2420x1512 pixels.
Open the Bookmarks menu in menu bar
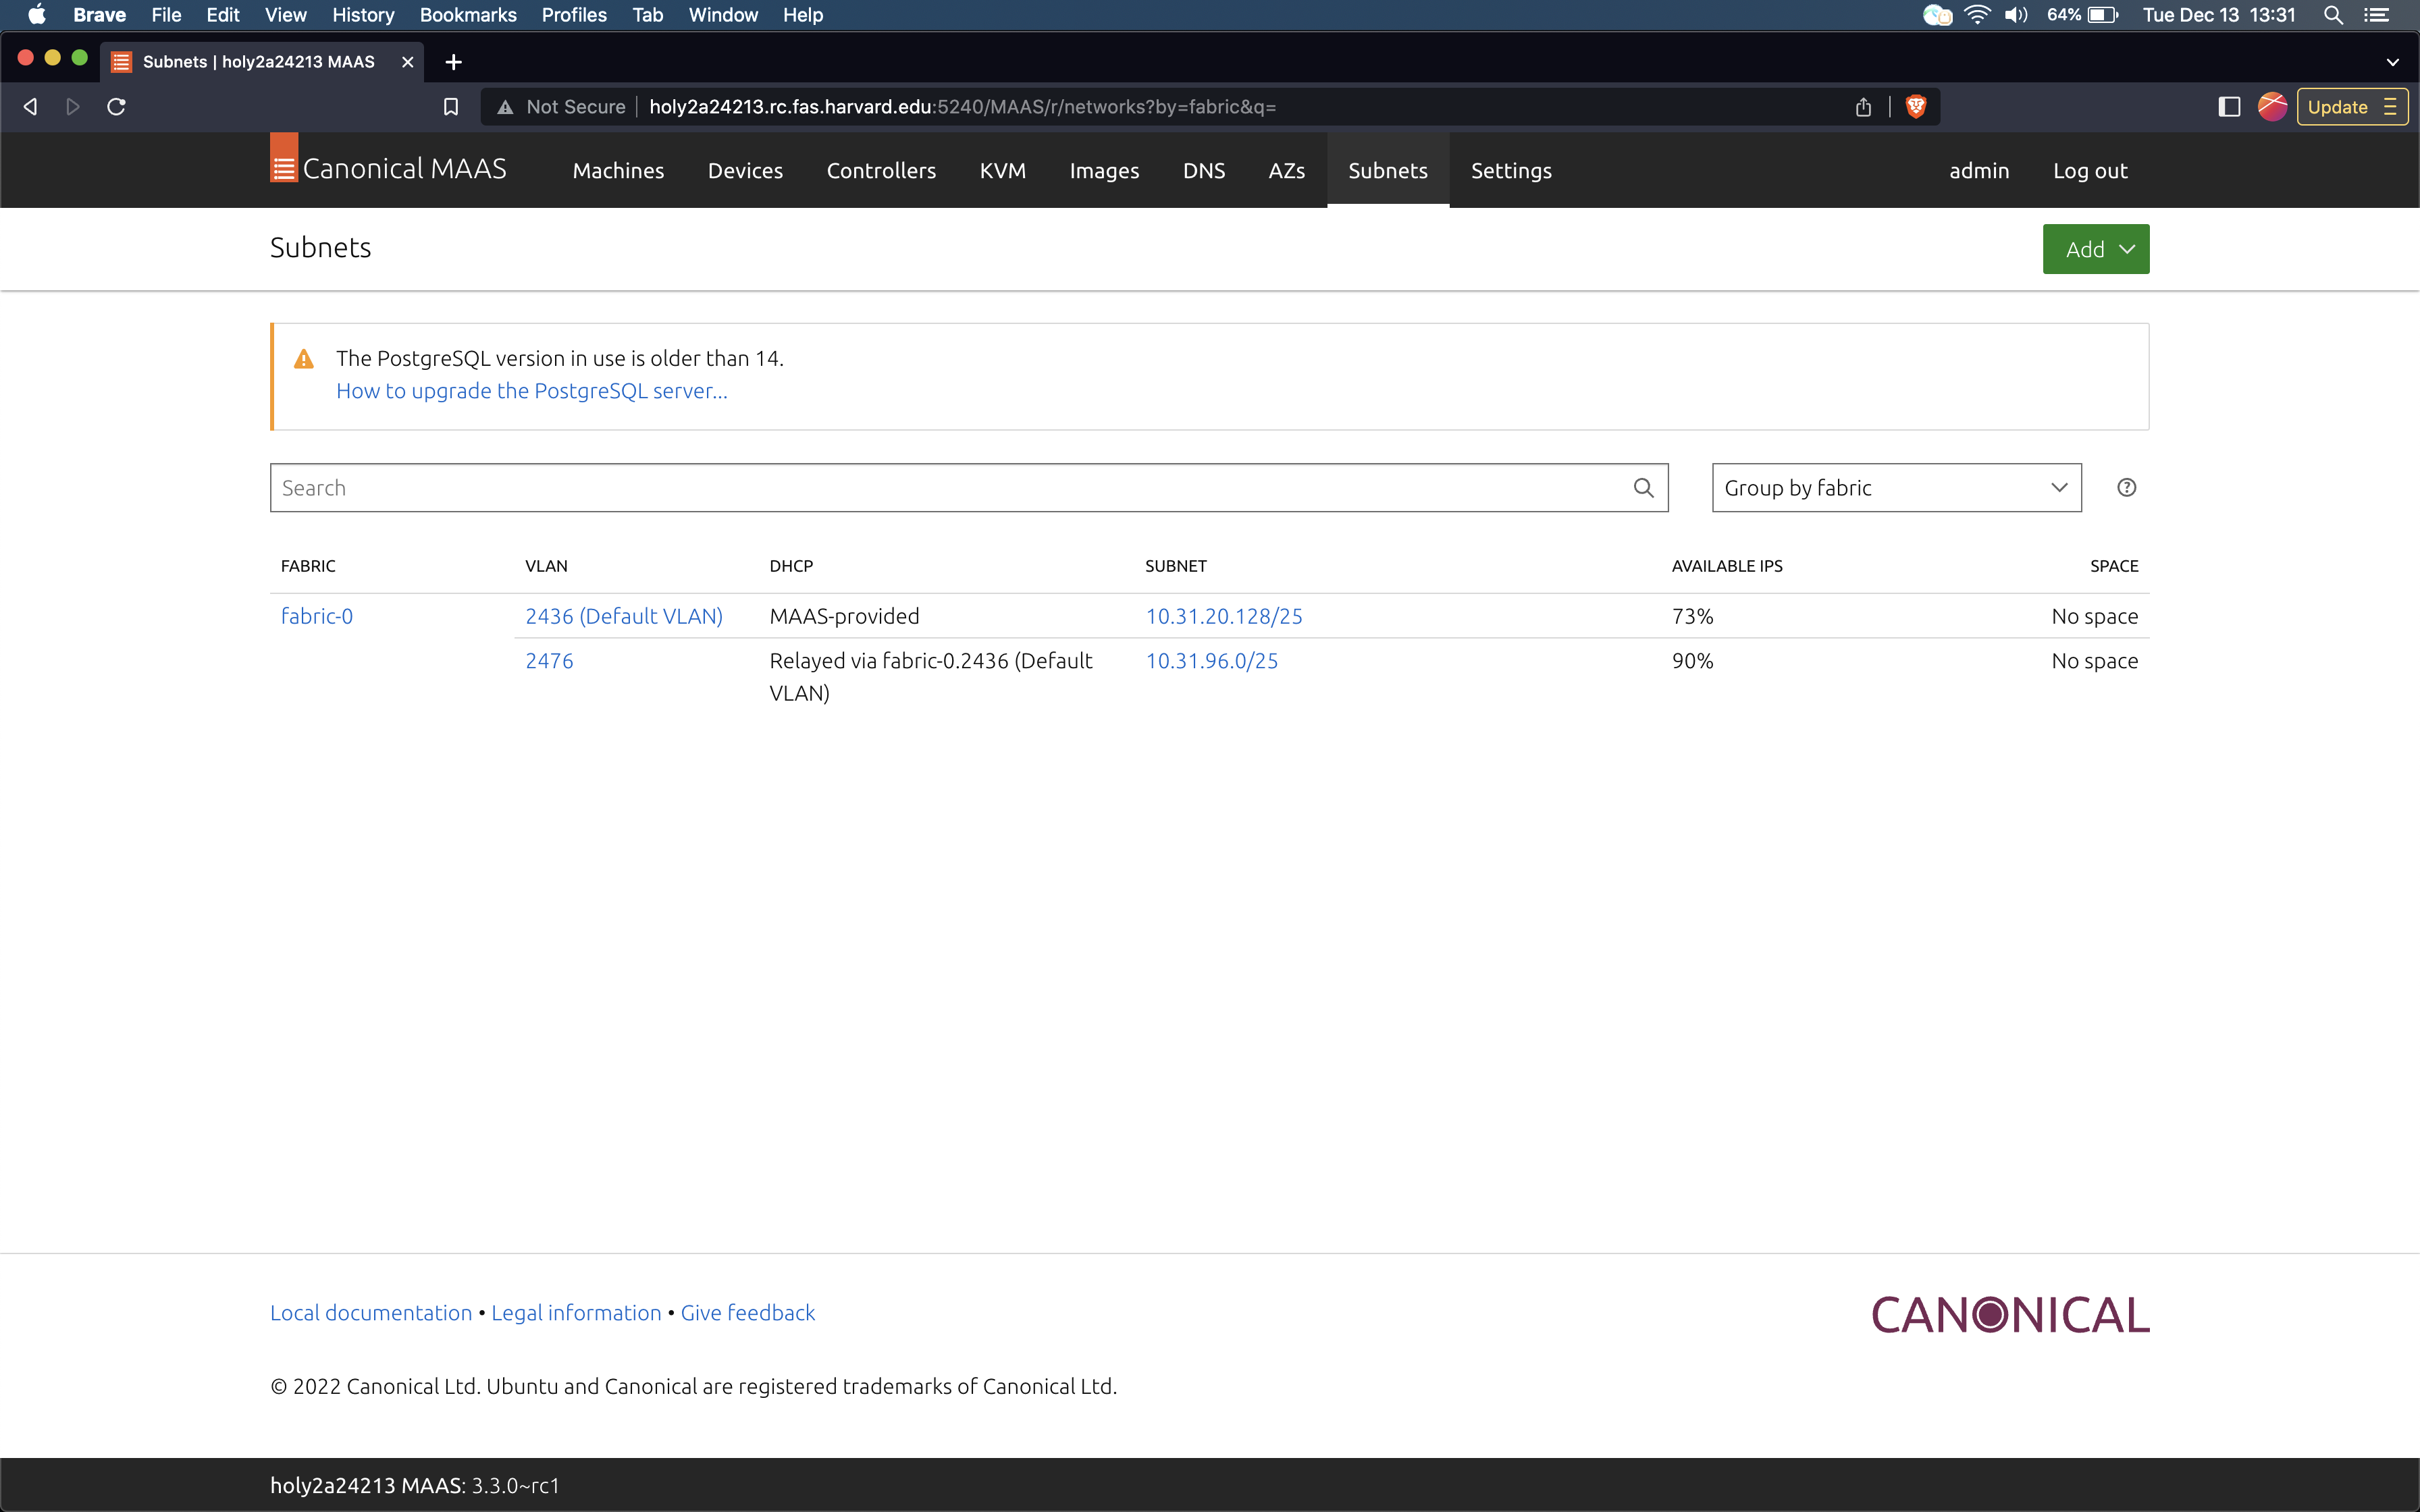(467, 15)
